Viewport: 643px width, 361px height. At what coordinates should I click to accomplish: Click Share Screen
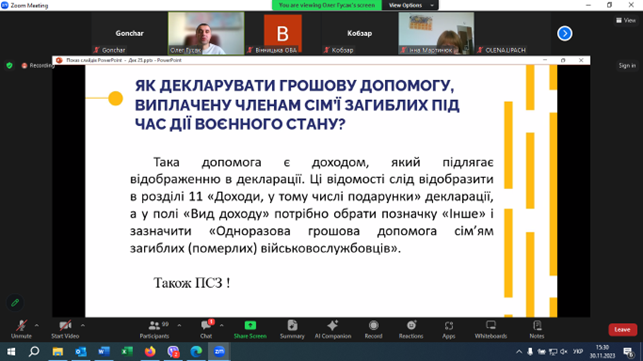pyautogui.click(x=250, y=329)
